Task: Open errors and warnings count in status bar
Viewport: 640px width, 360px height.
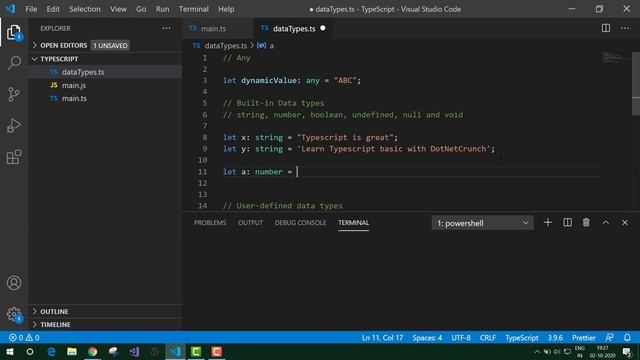Action: click(x=24, y=338)
